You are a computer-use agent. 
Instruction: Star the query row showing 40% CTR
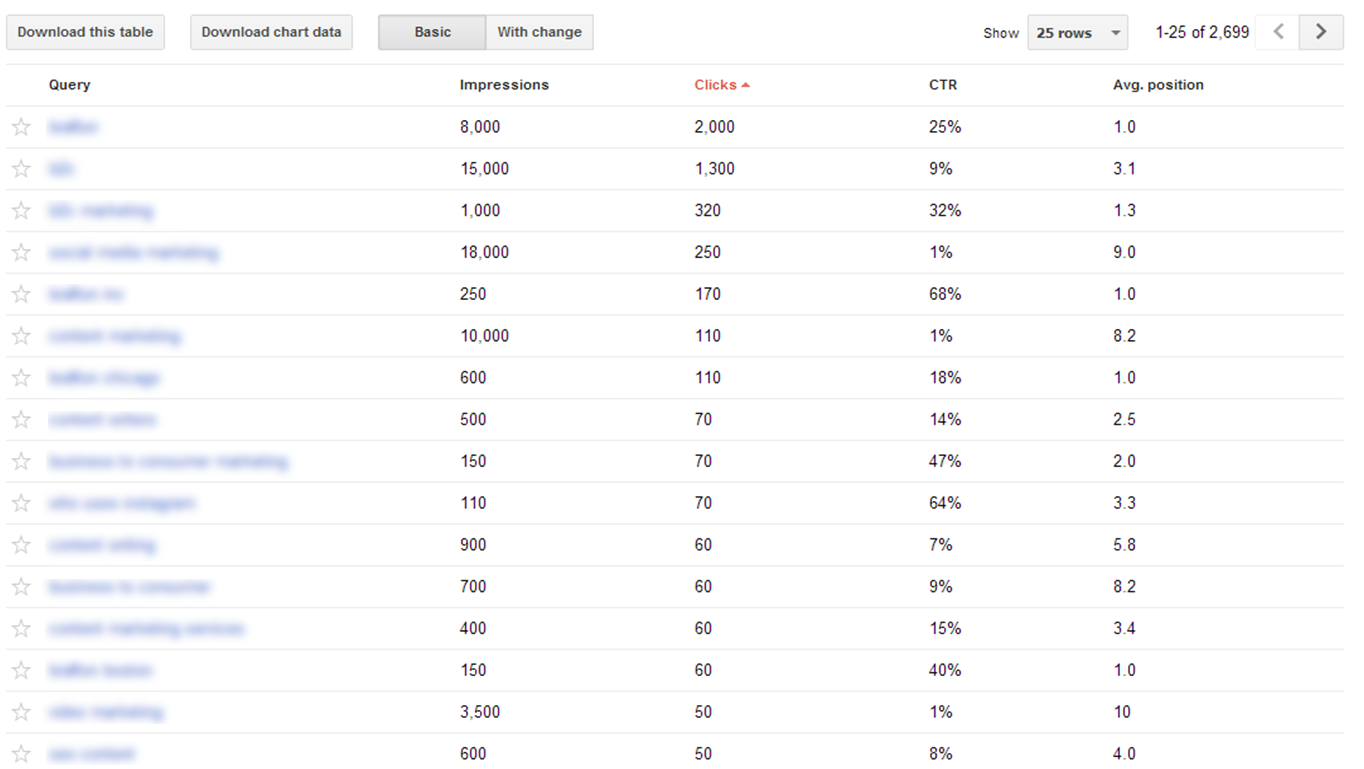[21, 669]
